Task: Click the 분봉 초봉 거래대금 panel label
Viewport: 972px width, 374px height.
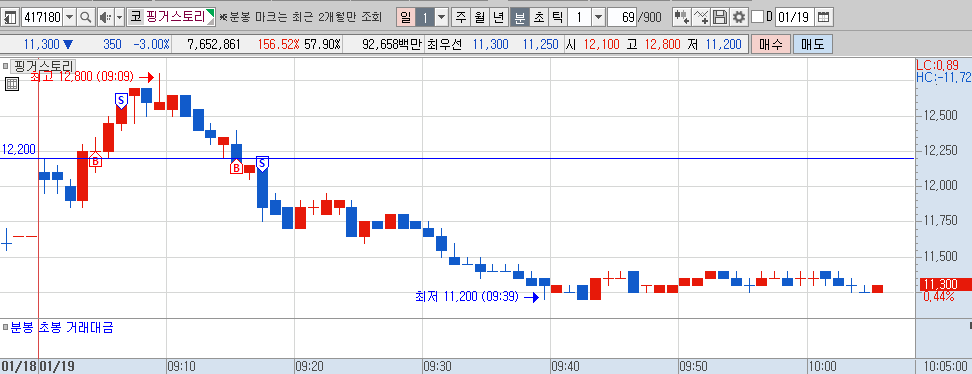Action: pos(61,327)
